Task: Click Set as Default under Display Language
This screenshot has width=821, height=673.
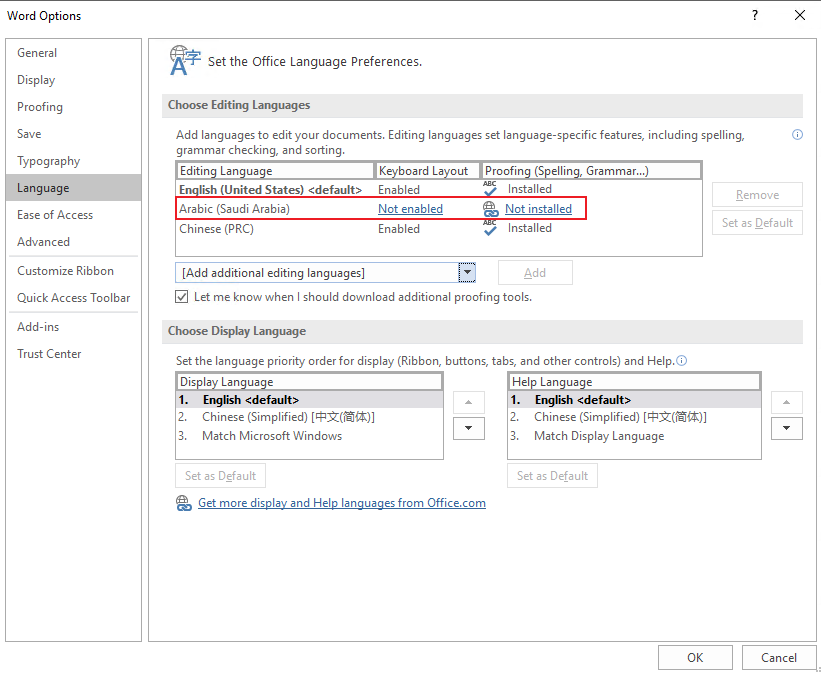Action: 220,476
